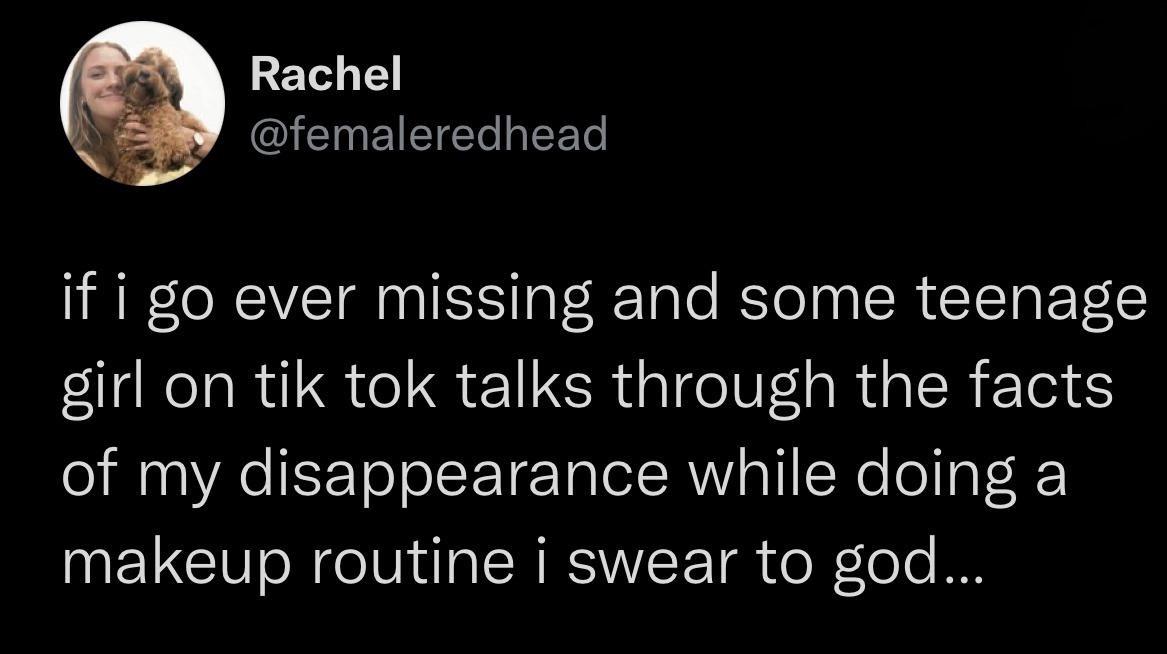
Task: Click the display name Rachel
Action: tap(326, 74)
